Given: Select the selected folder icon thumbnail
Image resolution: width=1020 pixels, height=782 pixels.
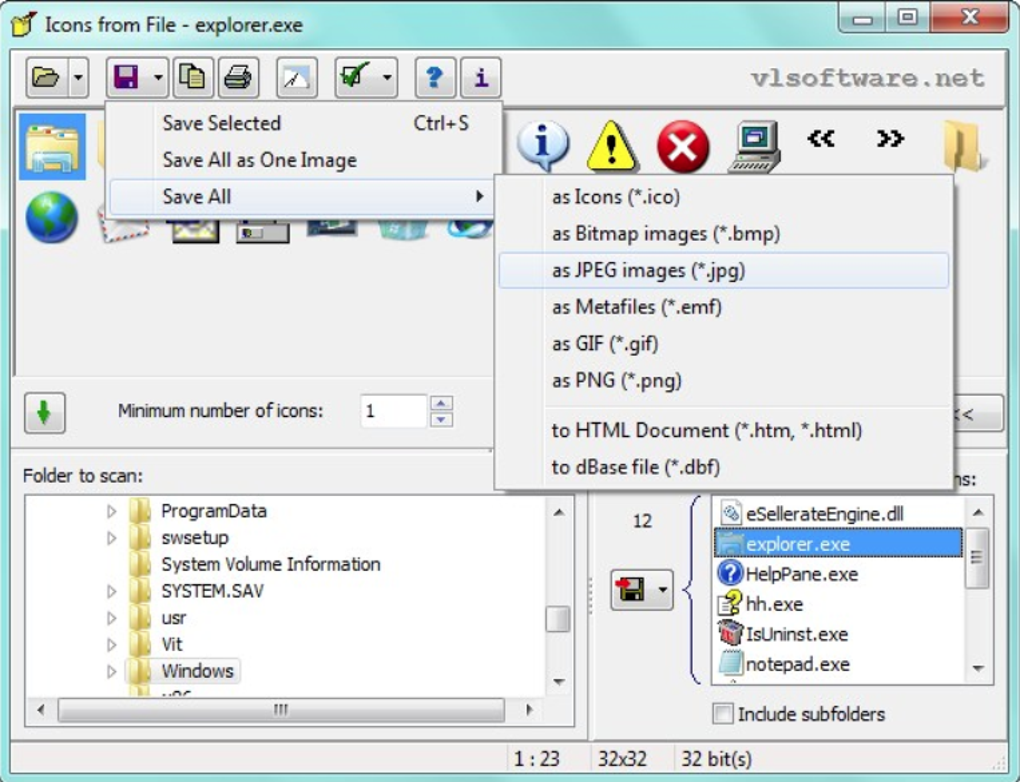Looking at the screenshot, I should [52, 146].
